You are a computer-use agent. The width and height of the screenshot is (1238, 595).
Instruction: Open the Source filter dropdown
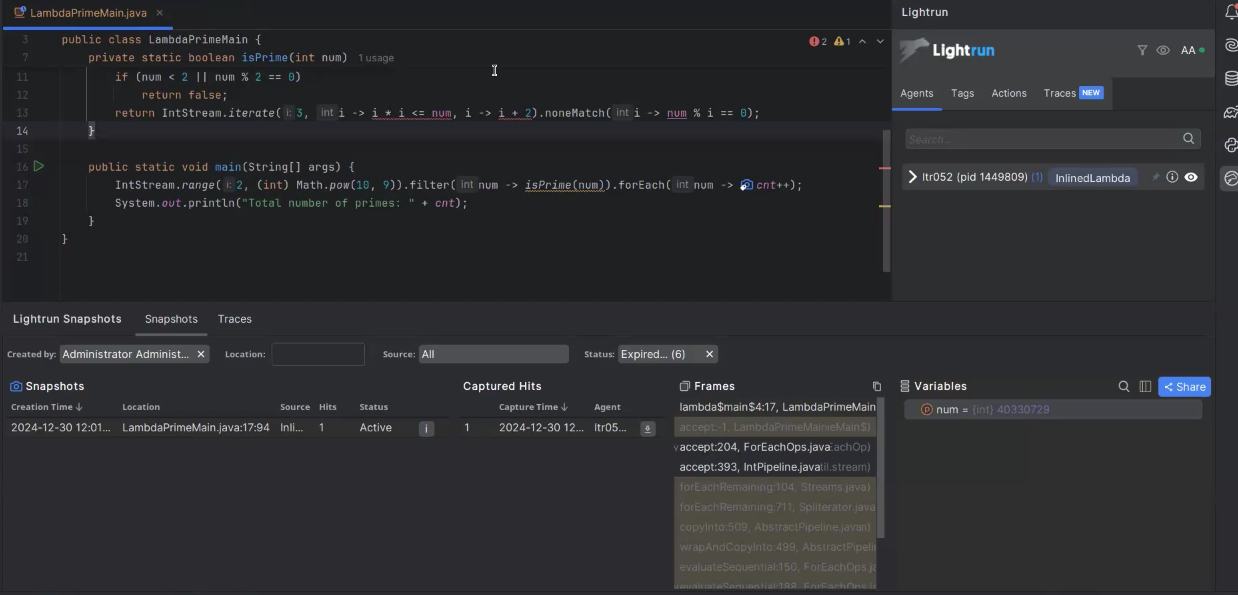(x=493, y=354)
